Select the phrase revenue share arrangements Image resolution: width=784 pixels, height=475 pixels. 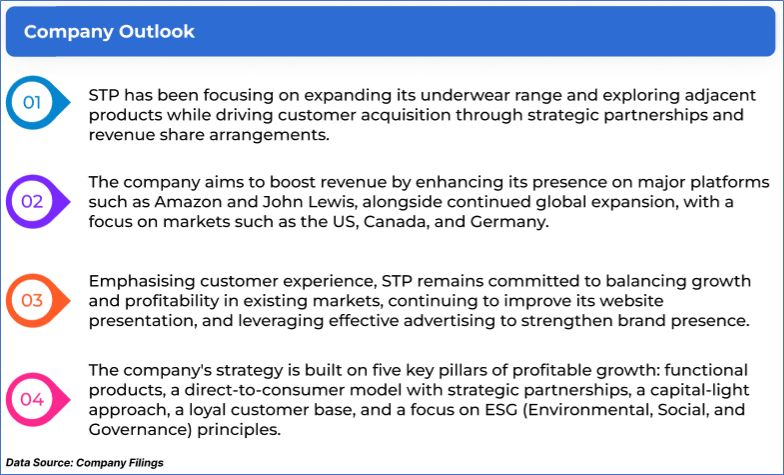pos(208,136)
